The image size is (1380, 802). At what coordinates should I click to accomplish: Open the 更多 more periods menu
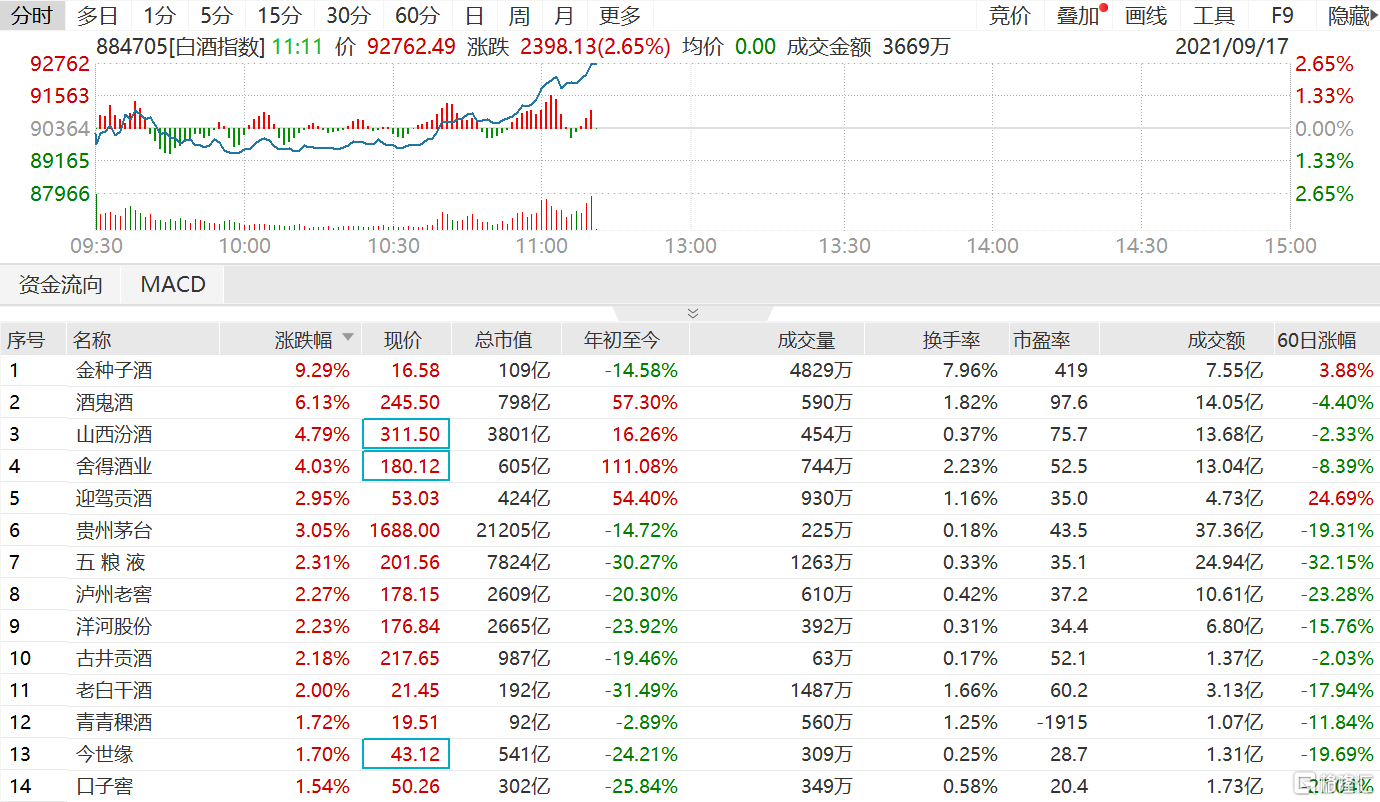pos(620,15)
